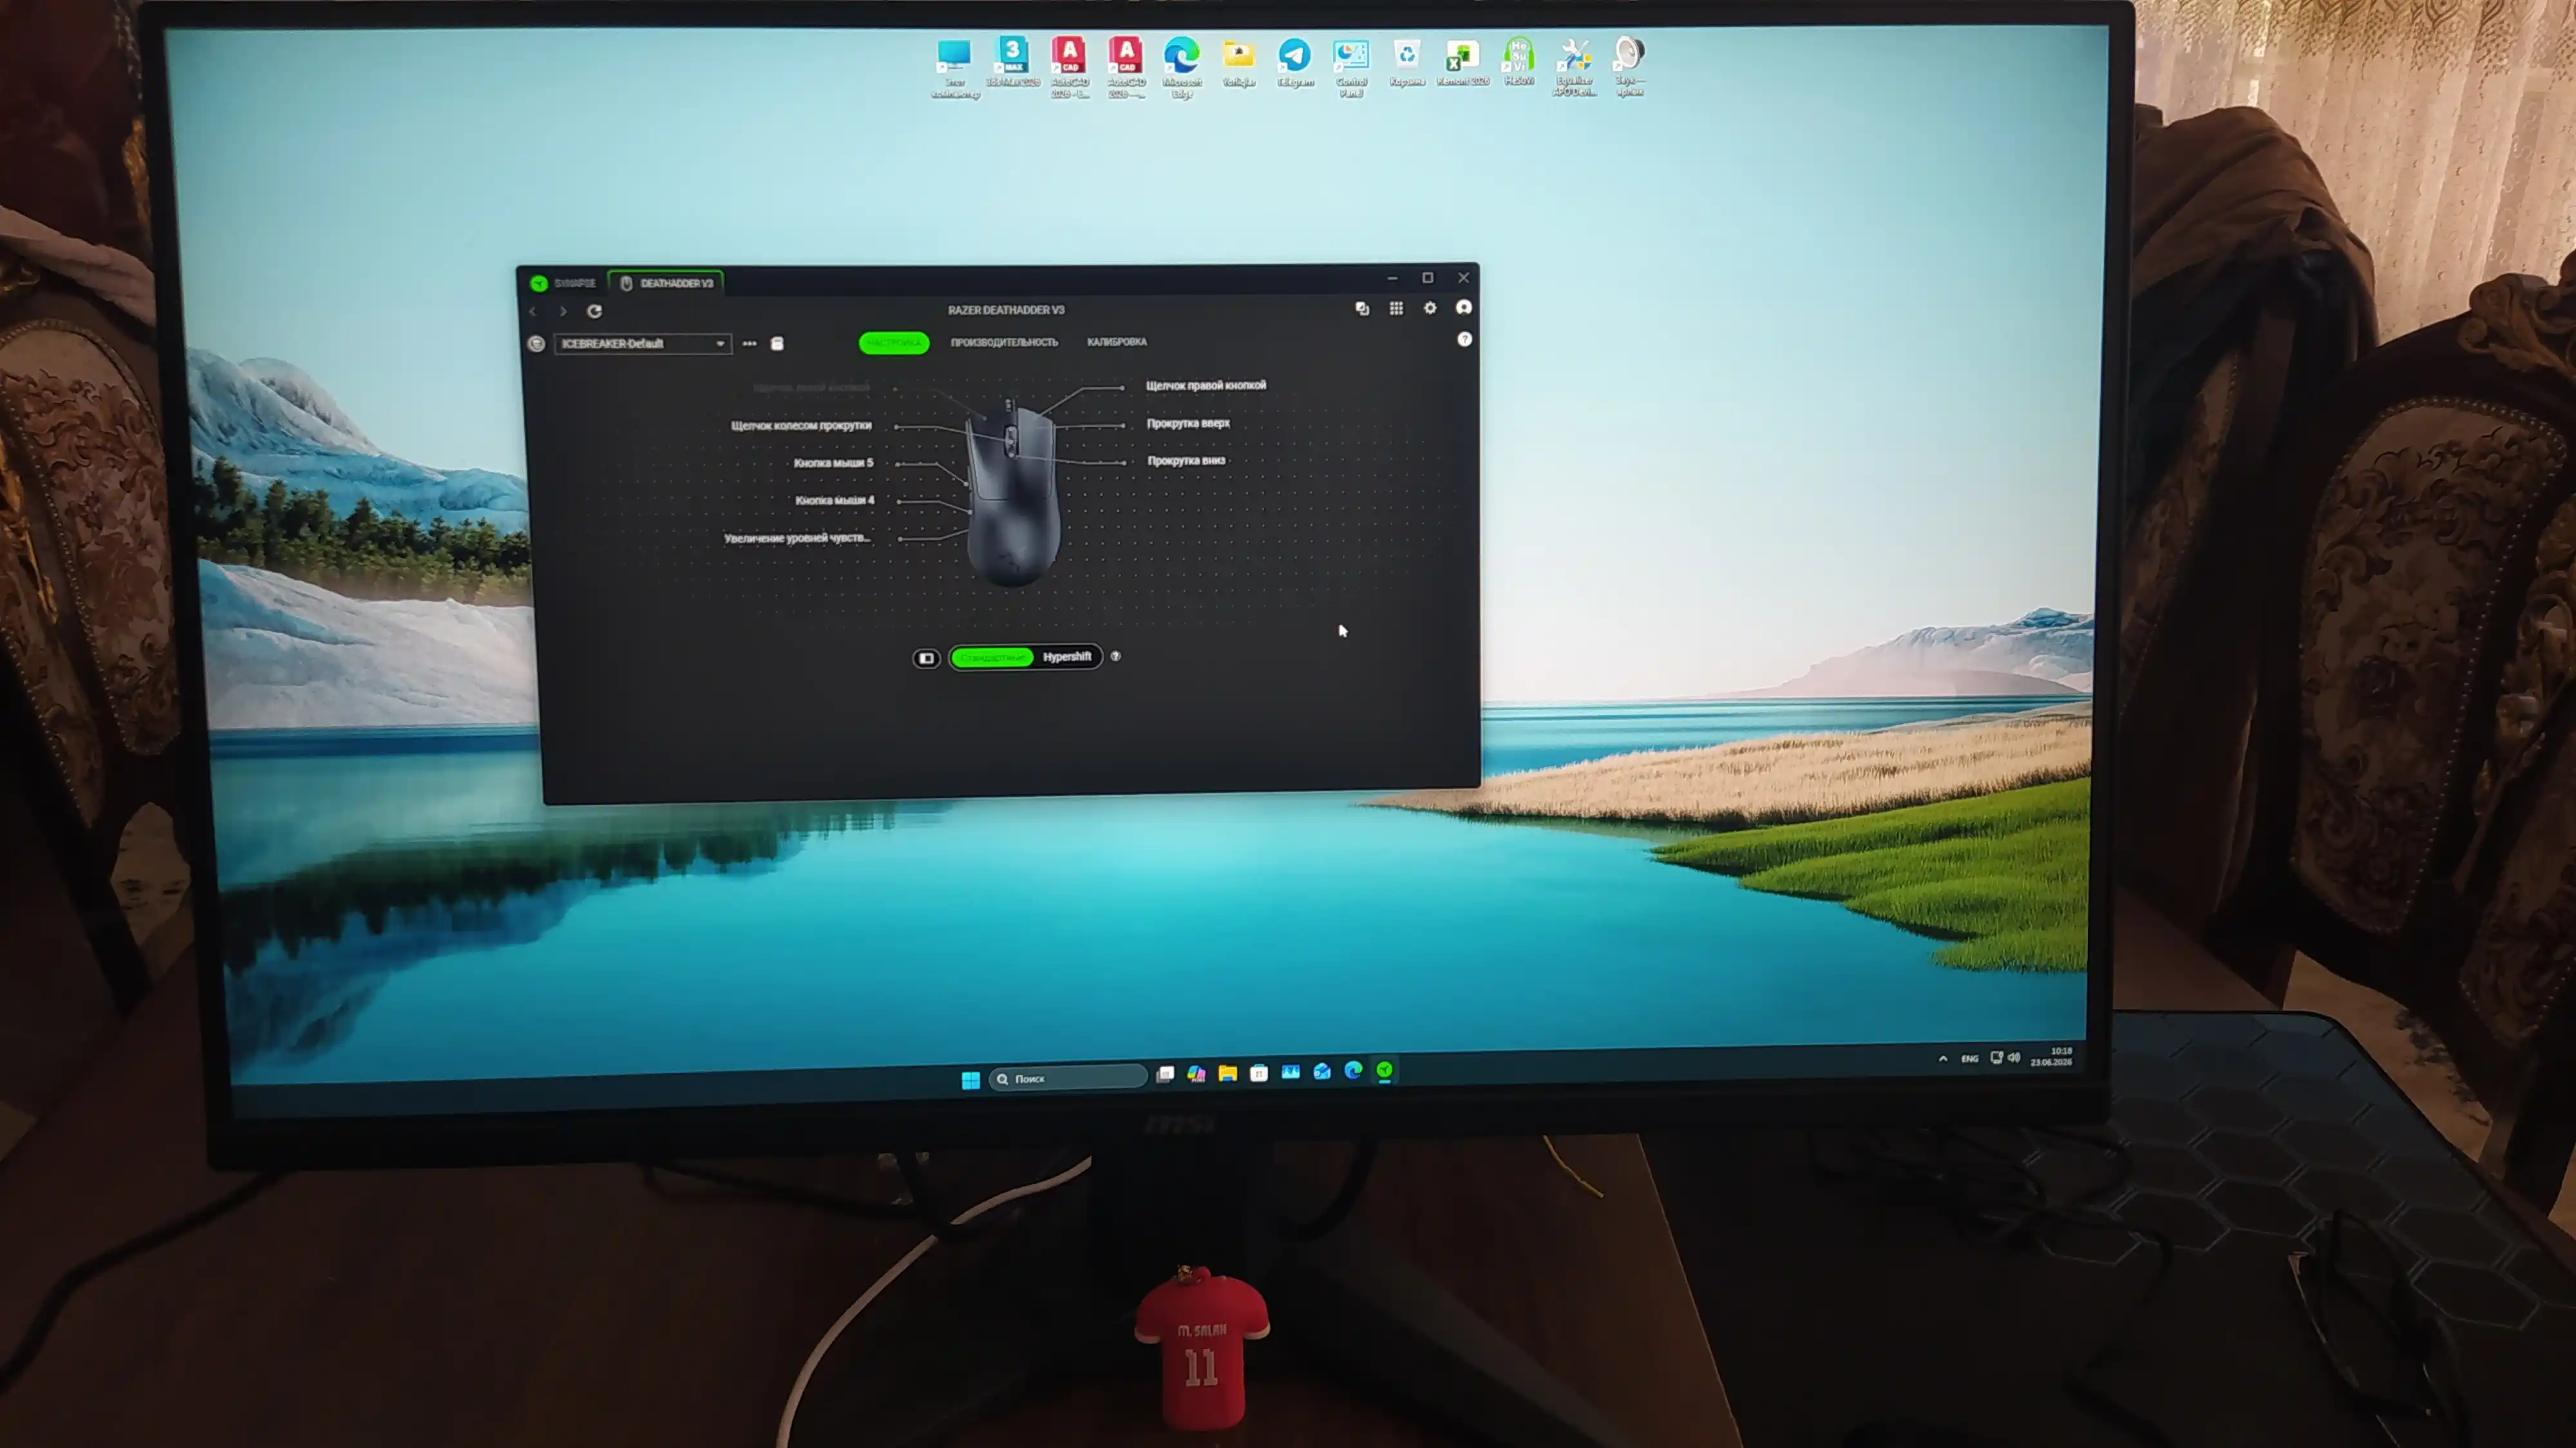
Task: Select Кнопка мыши 4 assignment
Action: pyautogui.click(x=834, y=500)
